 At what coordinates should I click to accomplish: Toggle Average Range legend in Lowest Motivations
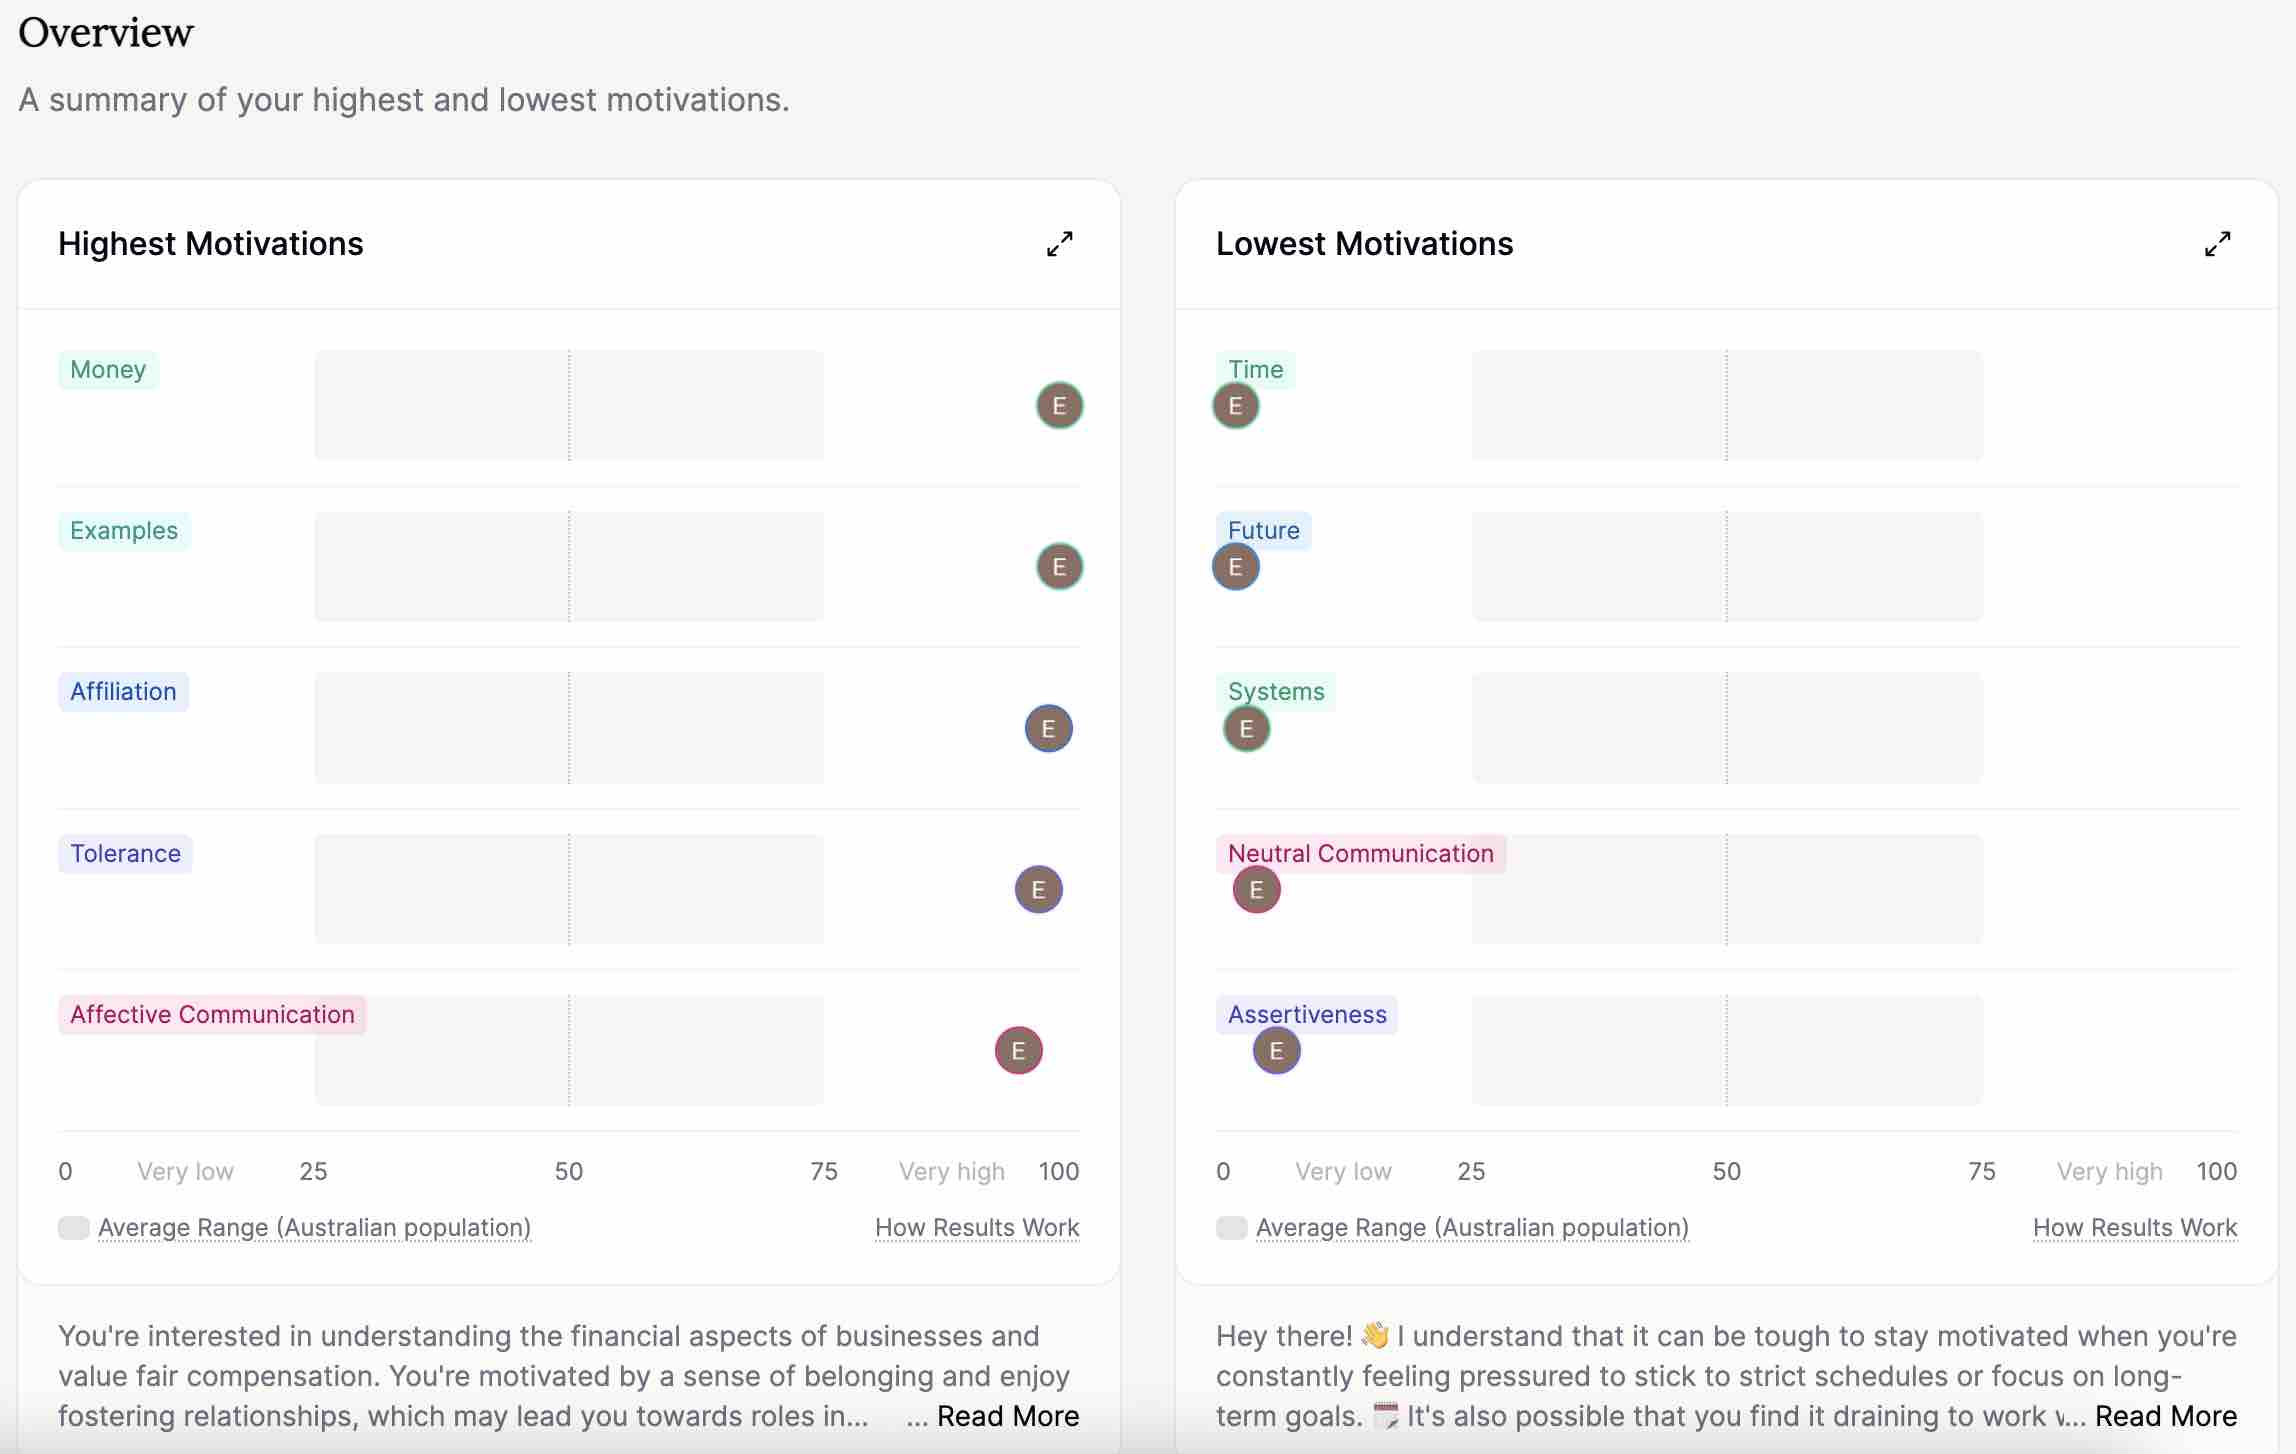pos(1230,1226)
